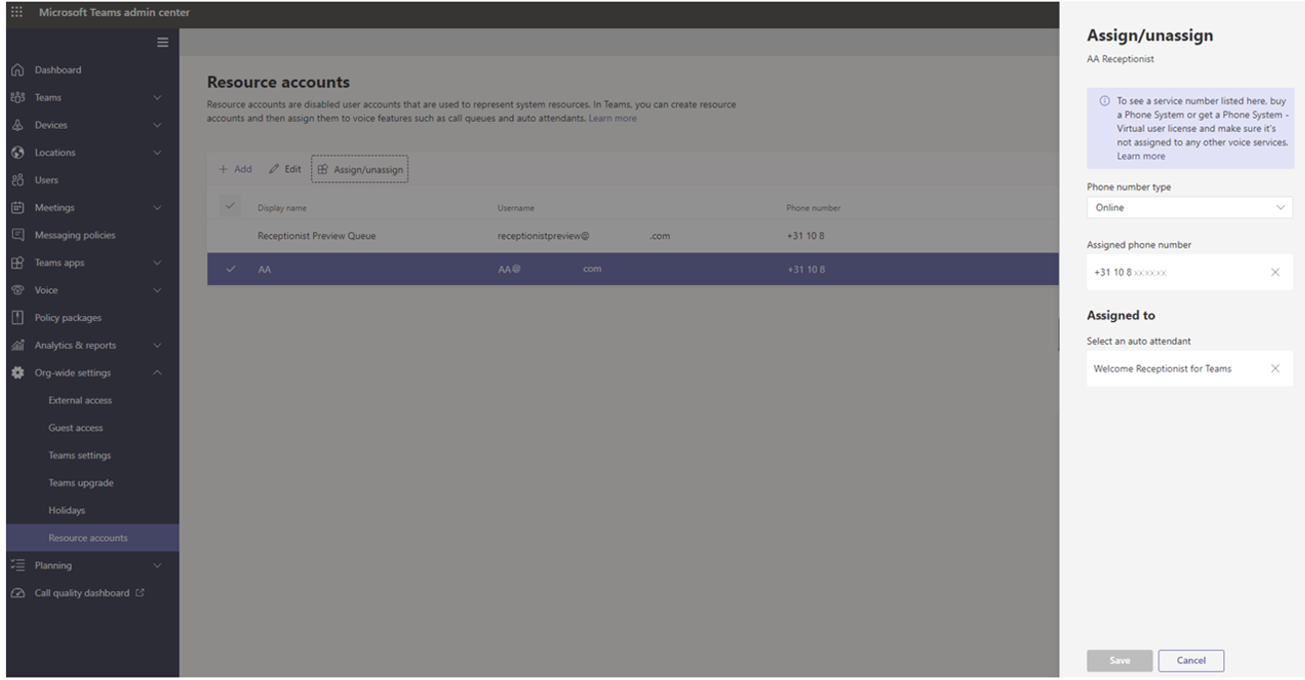Image resolution: width=1305 pixels, height=680 pixels.
Task: Click the Cancel button
Action: pyautogui.click(x=1190, y=660)
